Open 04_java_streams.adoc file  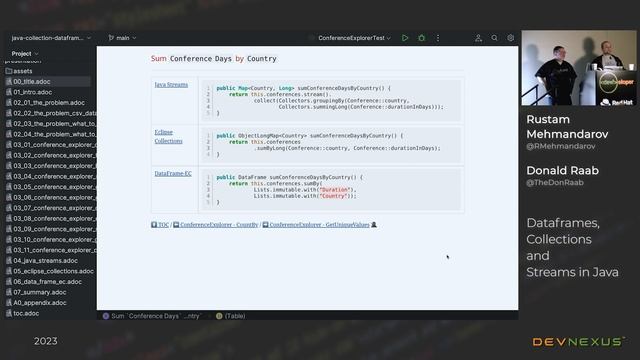(x=42, y=261)
